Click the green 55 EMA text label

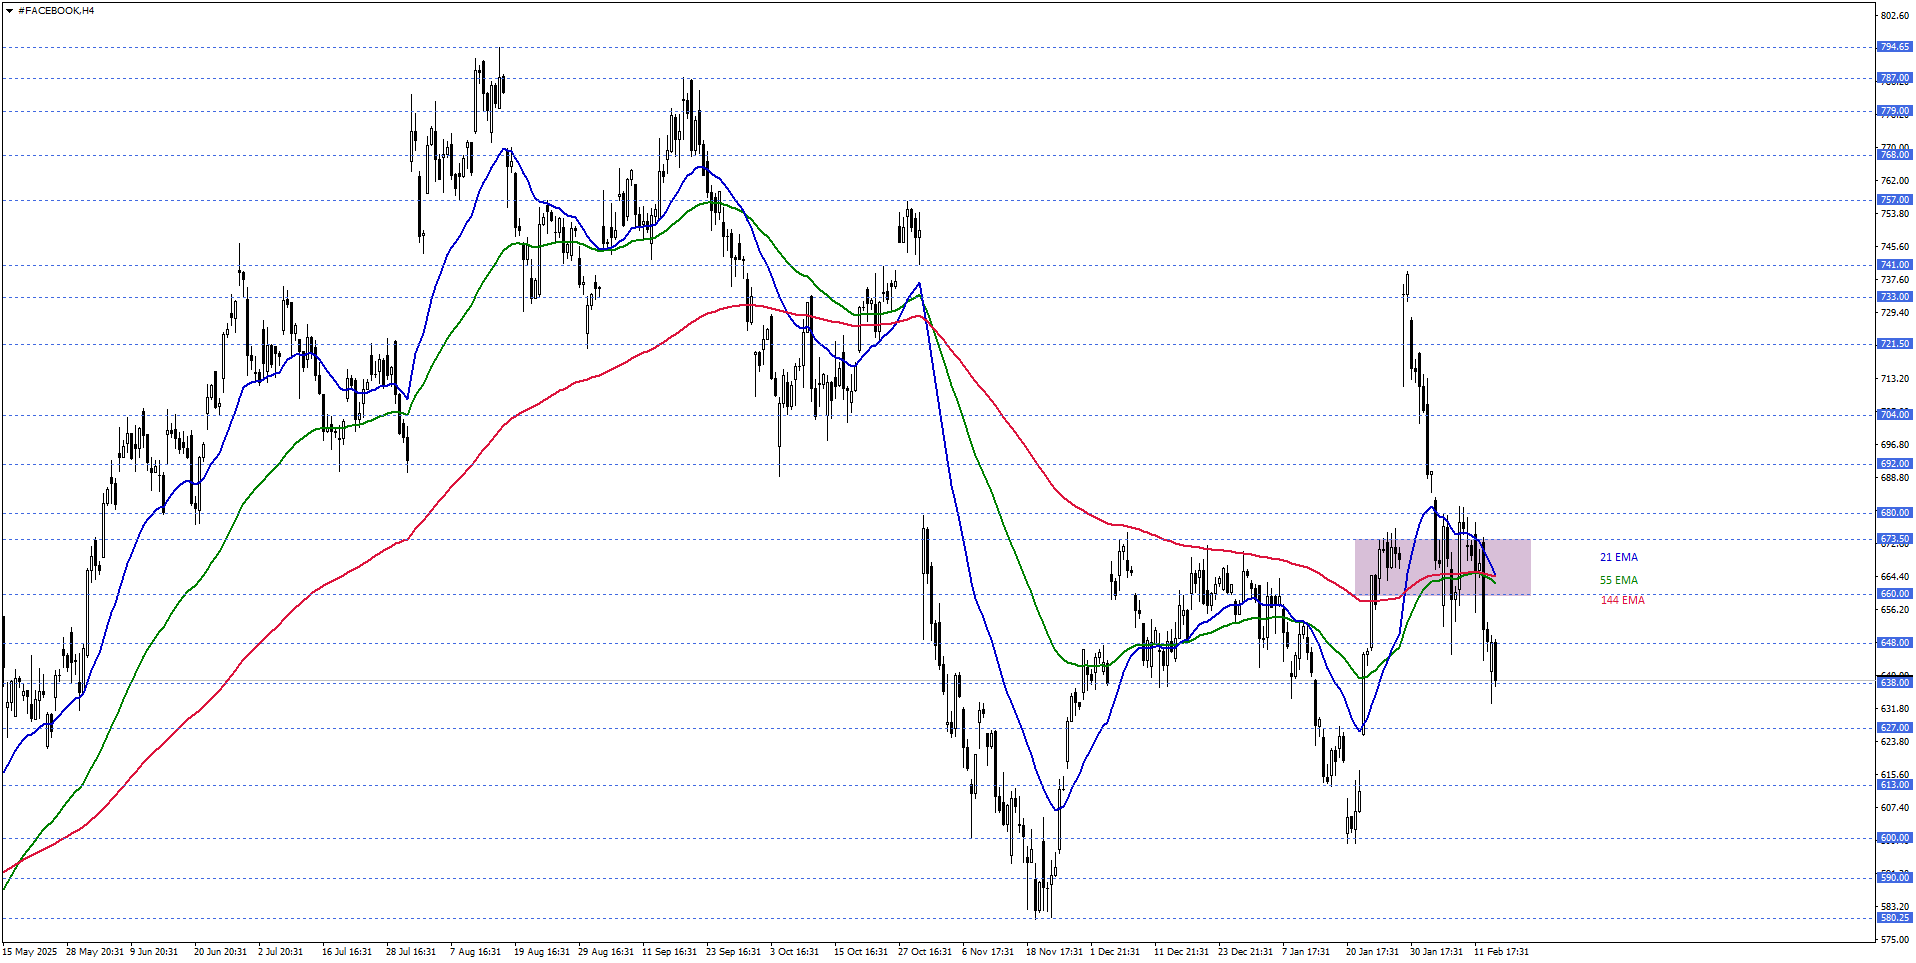click(x=1618, y=581)
